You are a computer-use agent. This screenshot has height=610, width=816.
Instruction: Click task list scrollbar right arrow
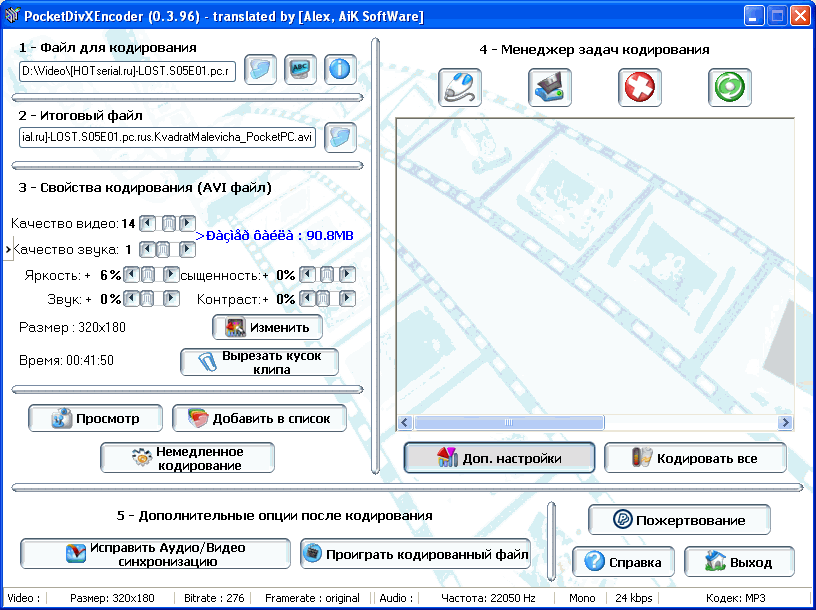(x=785, y=422)
